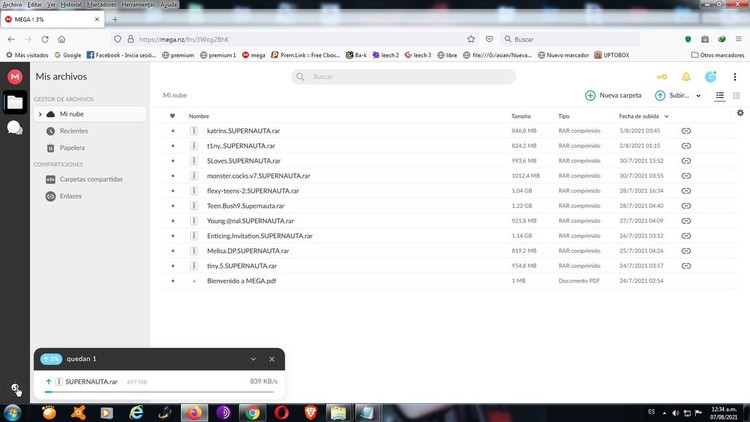Click the gold key recovery icon

(x=661, y=77)
